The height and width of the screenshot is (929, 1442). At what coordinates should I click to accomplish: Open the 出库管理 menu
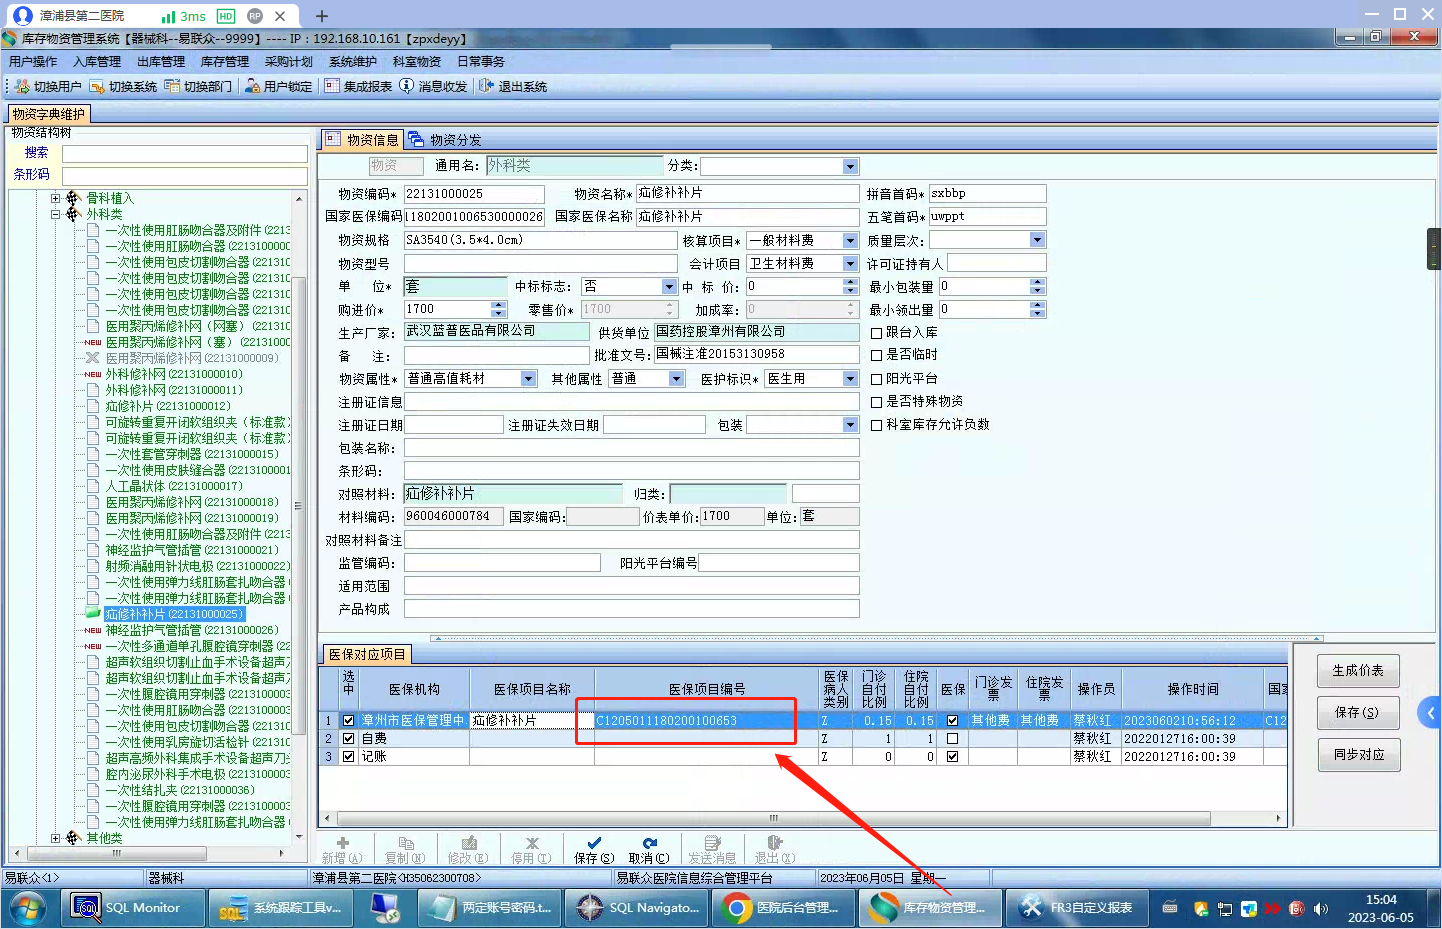(x=160, y=62)
